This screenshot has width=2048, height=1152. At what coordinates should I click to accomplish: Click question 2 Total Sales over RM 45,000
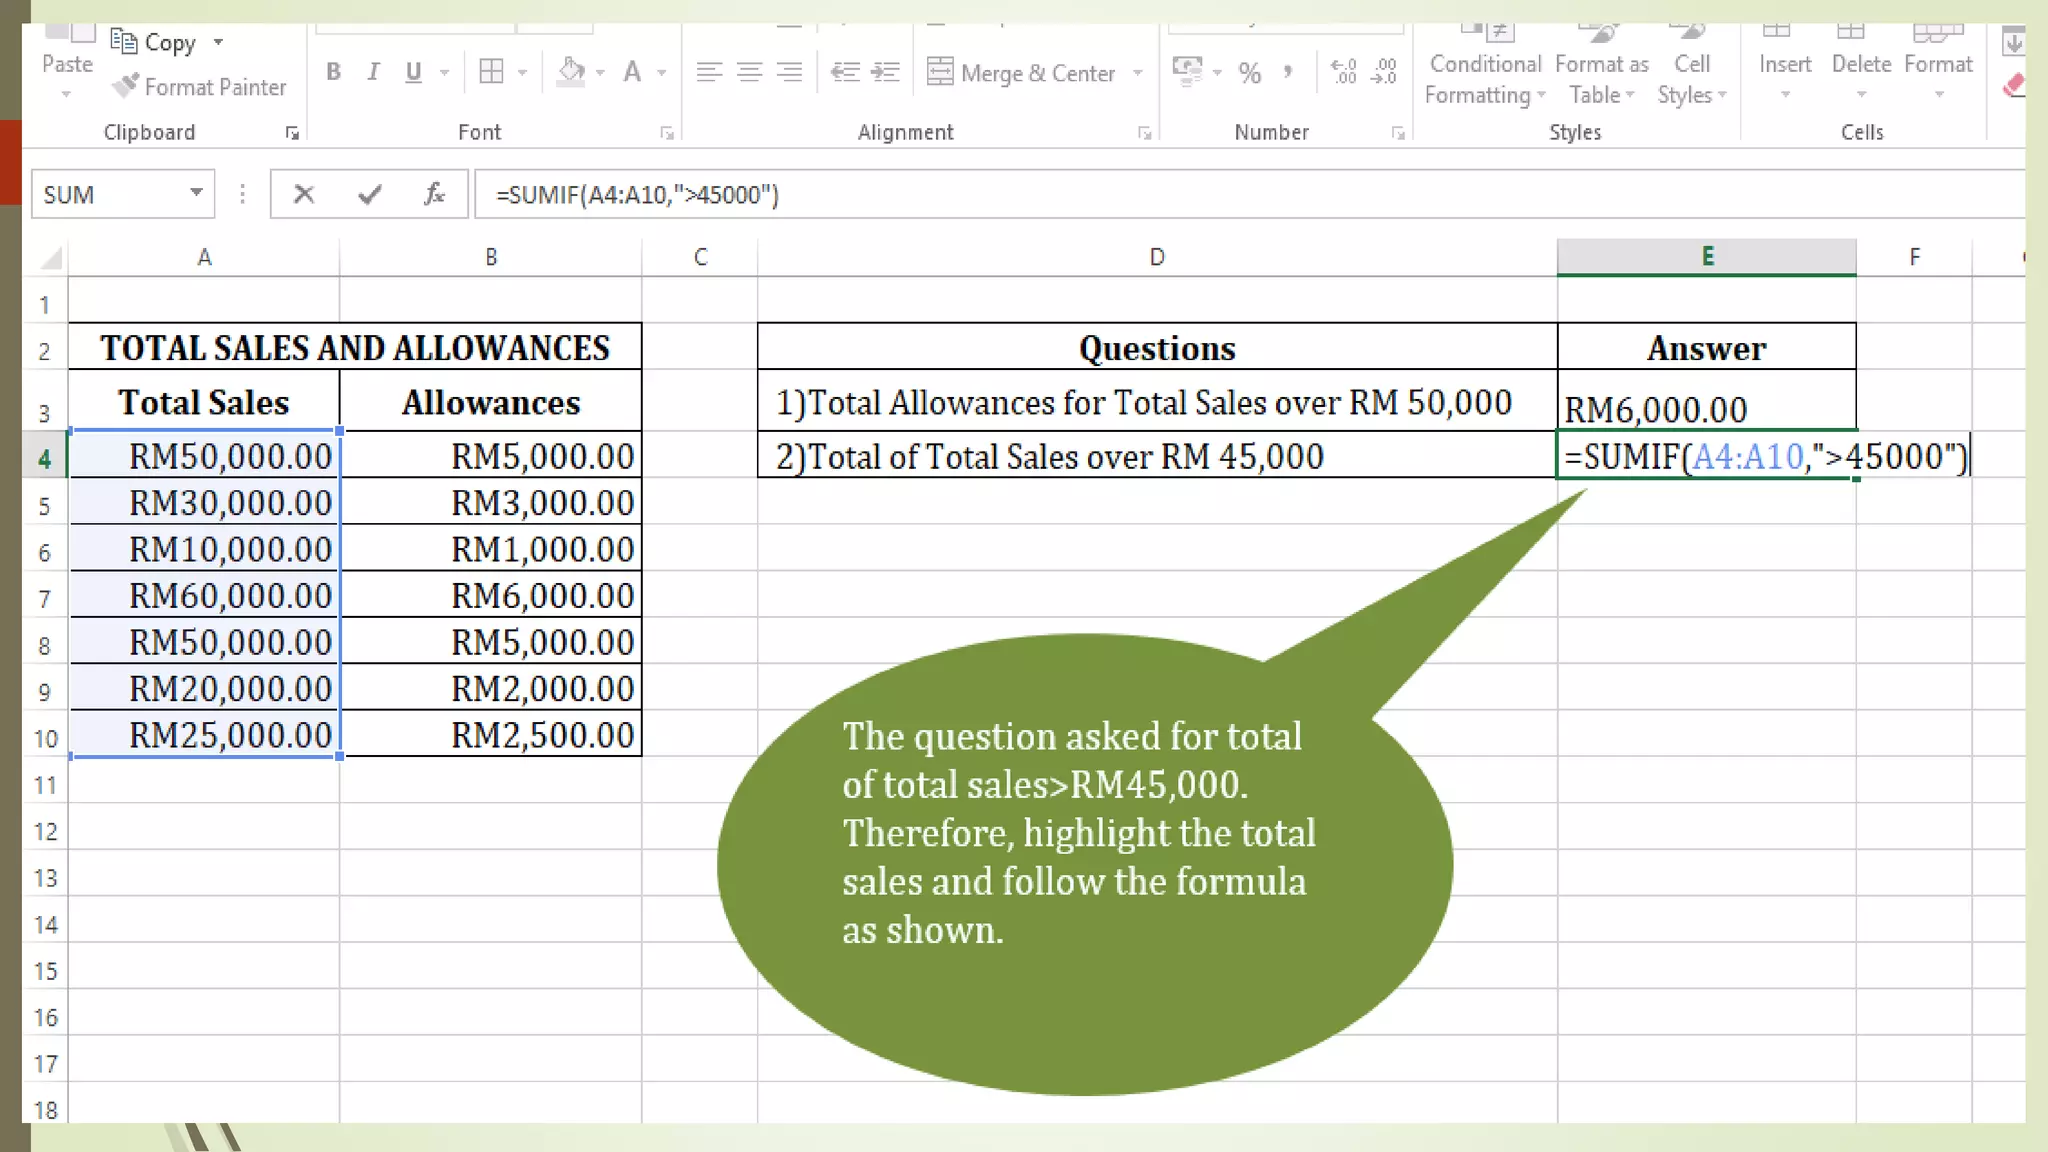(1157, 456)
